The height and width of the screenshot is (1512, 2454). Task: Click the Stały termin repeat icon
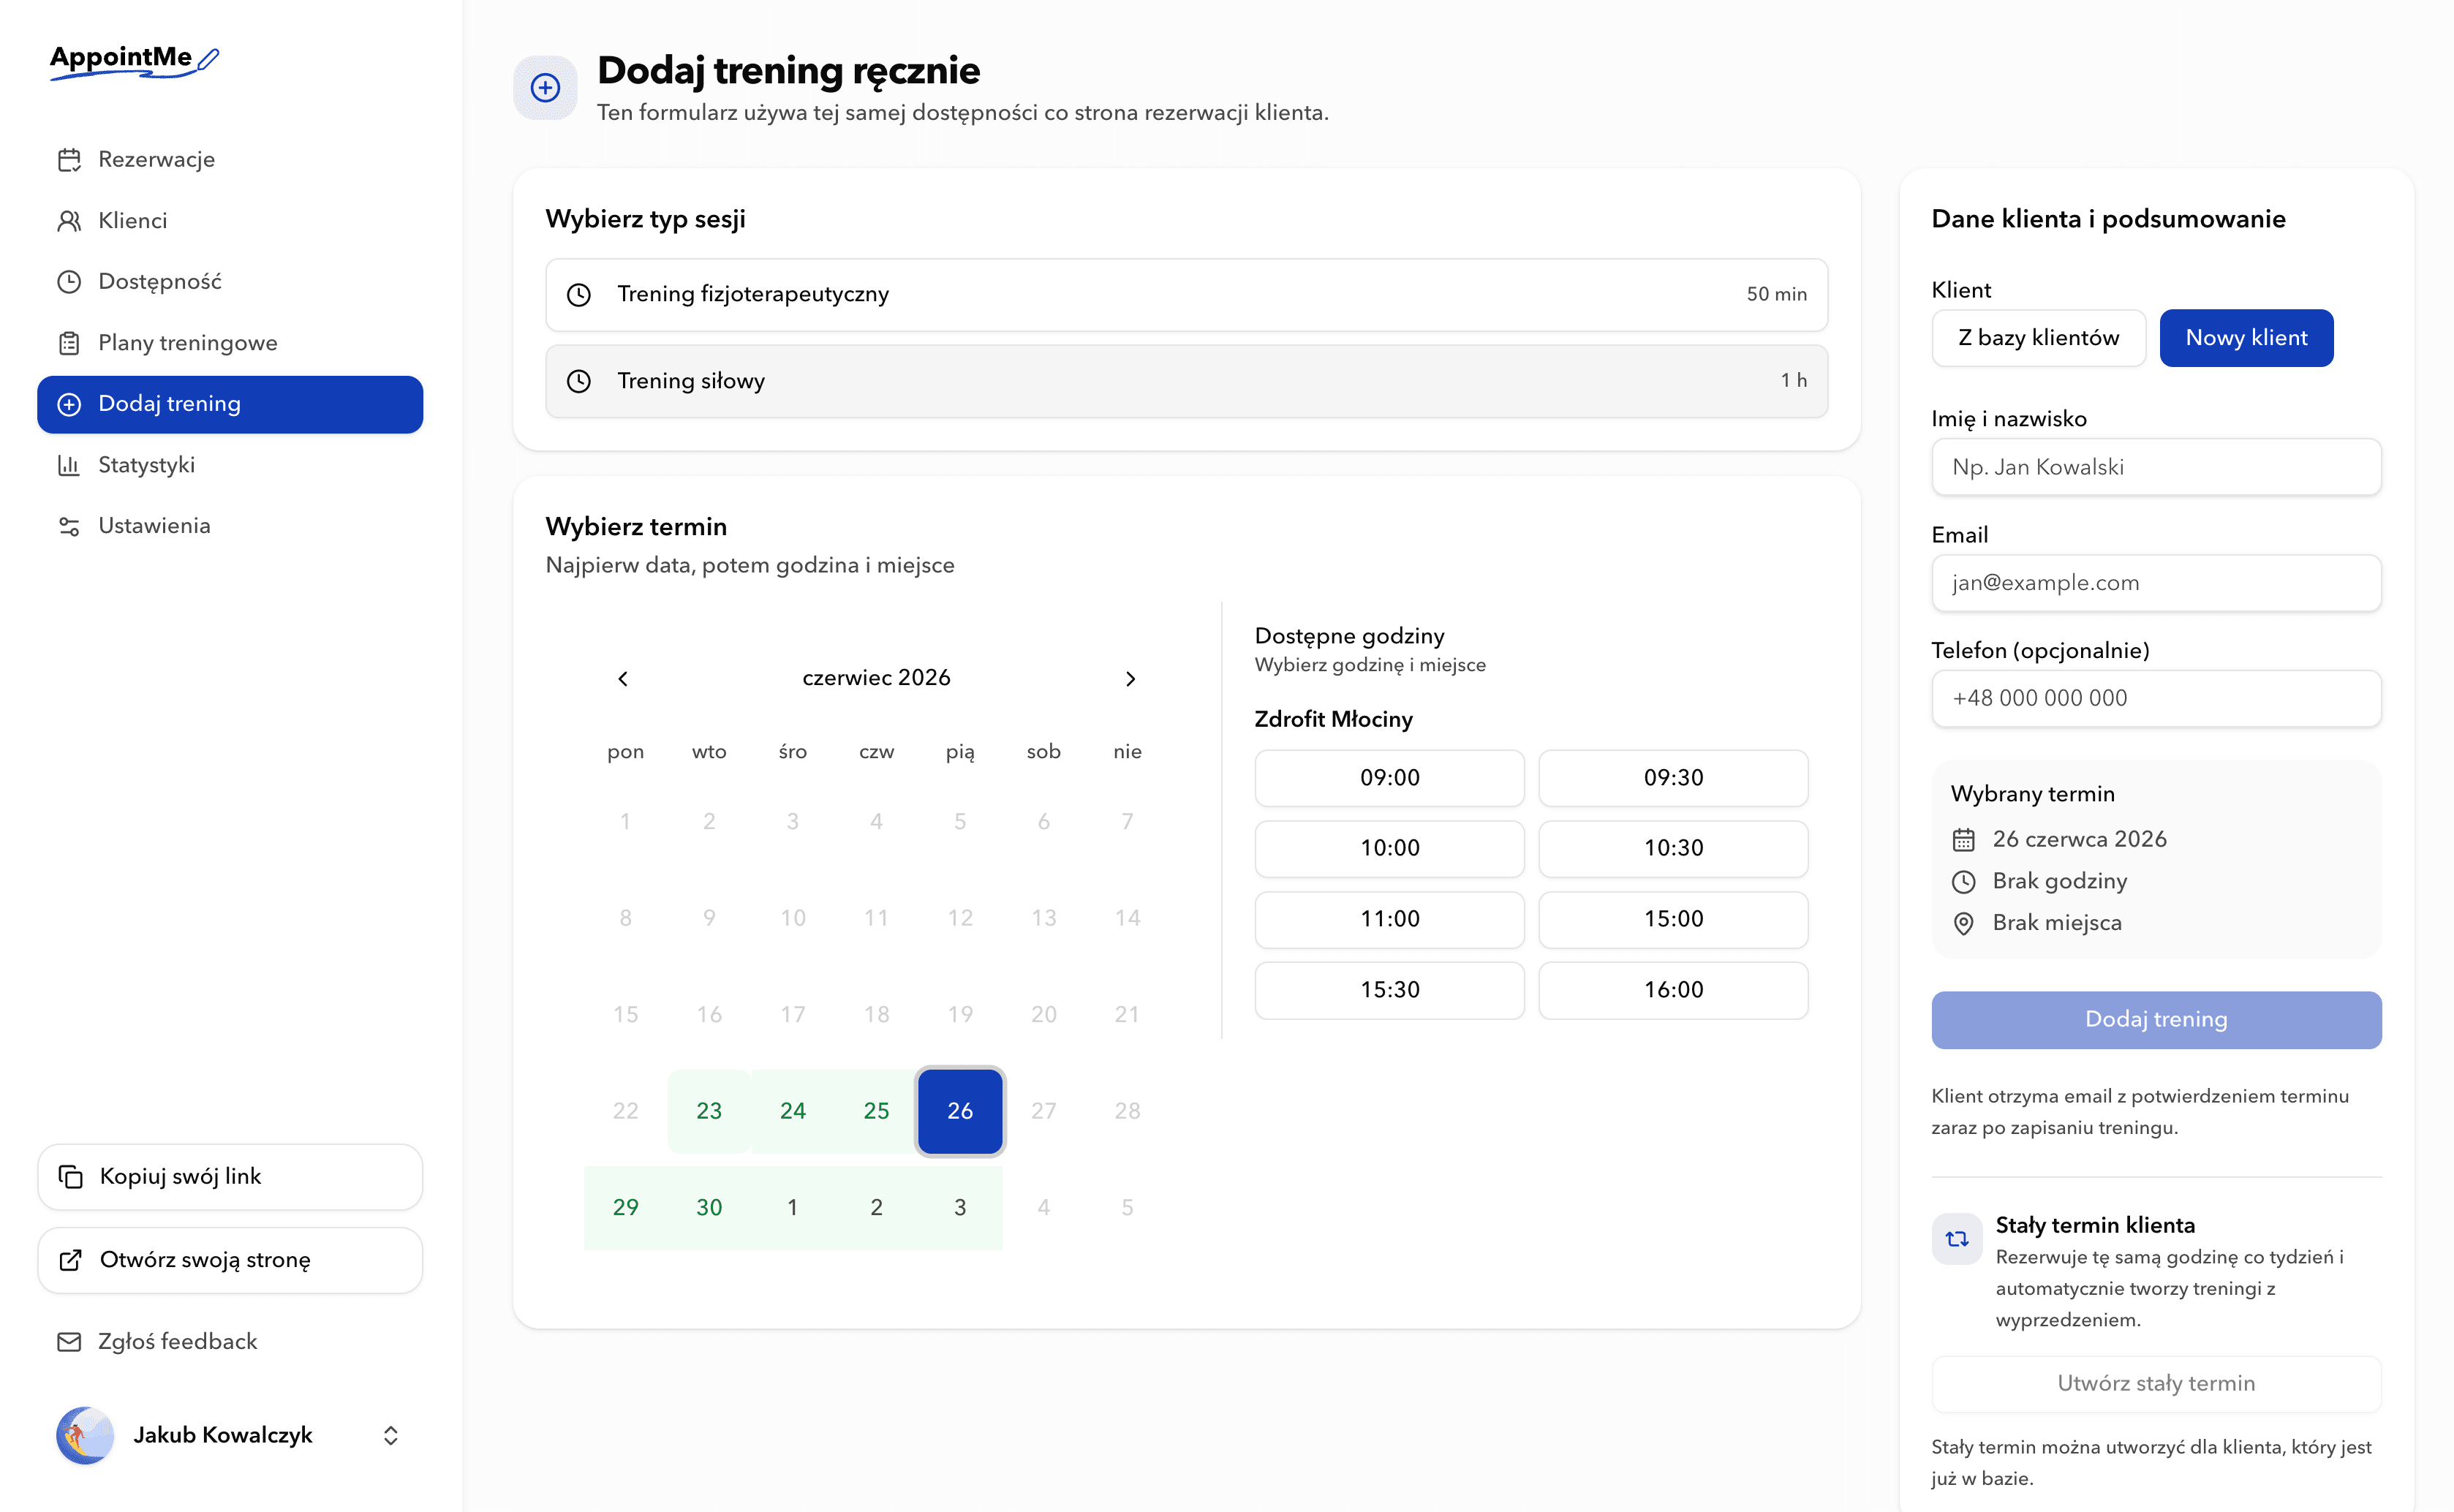(x=1957, y=1239)
